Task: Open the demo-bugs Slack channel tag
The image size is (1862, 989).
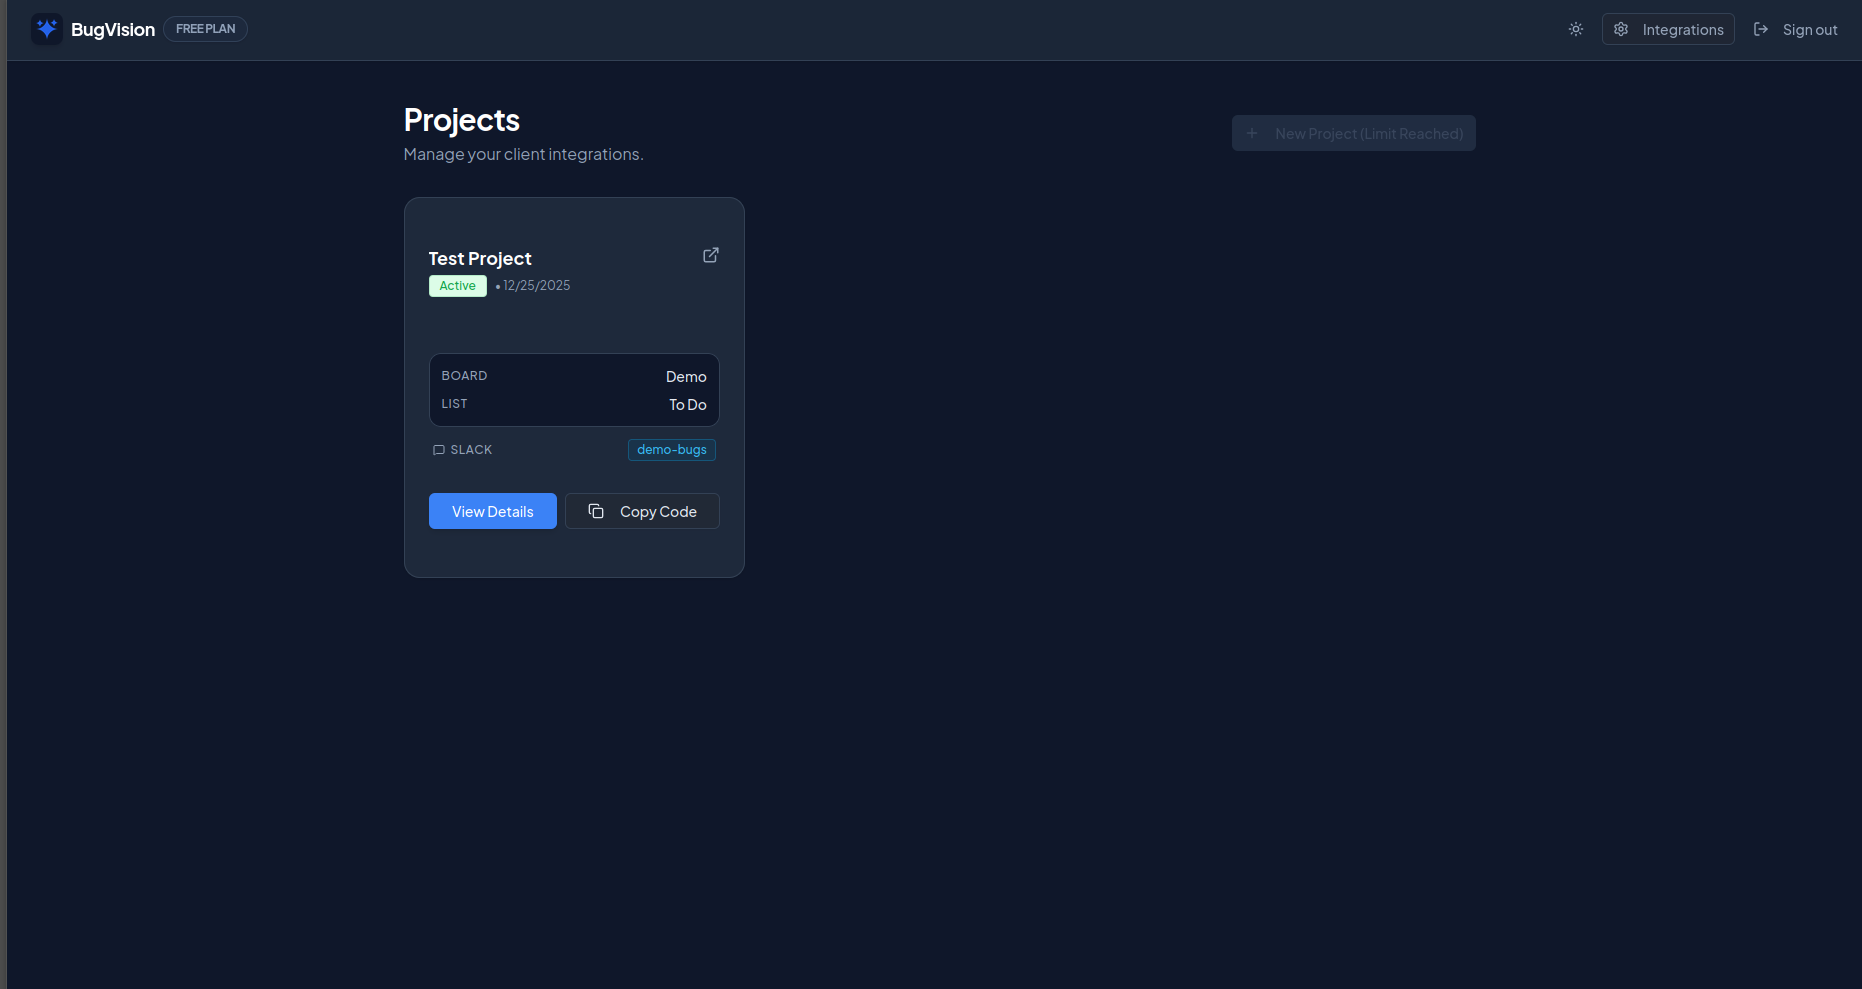Action: click(671, 449)
